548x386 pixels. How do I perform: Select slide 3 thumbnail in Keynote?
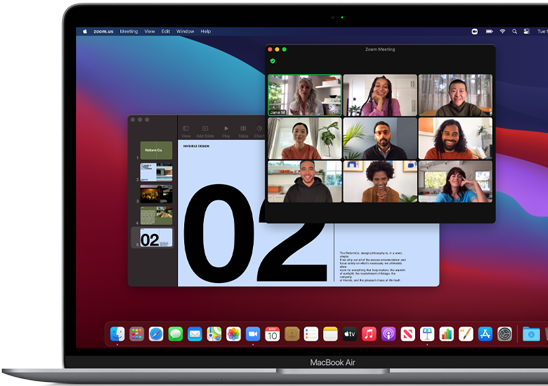(x=156, y=194)
